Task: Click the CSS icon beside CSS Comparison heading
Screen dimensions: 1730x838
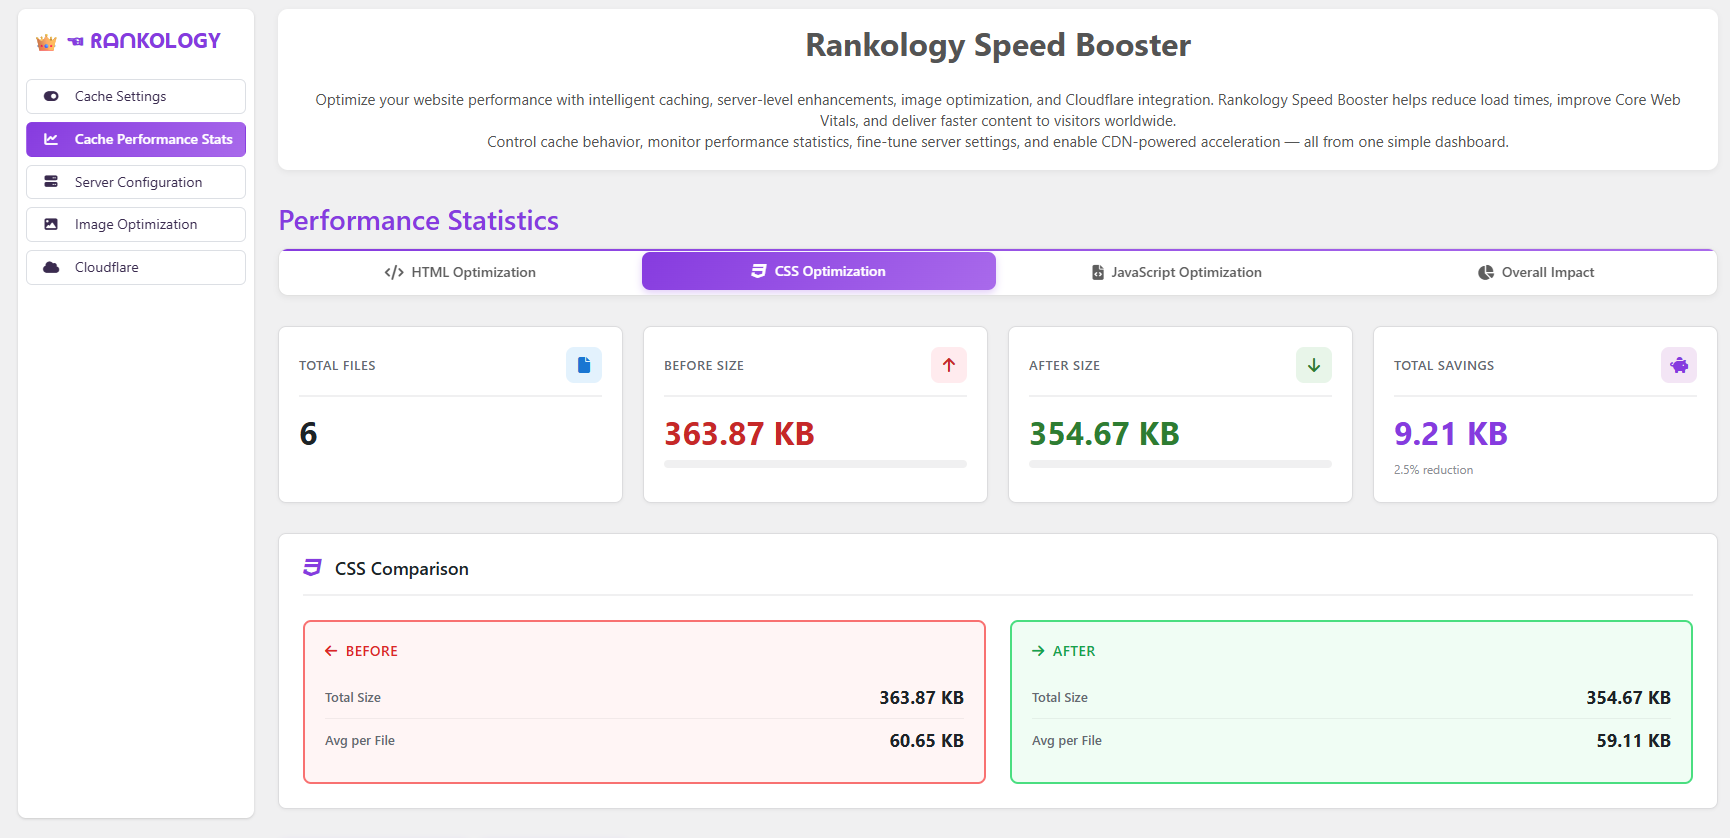Action: [x=312, y=568]
